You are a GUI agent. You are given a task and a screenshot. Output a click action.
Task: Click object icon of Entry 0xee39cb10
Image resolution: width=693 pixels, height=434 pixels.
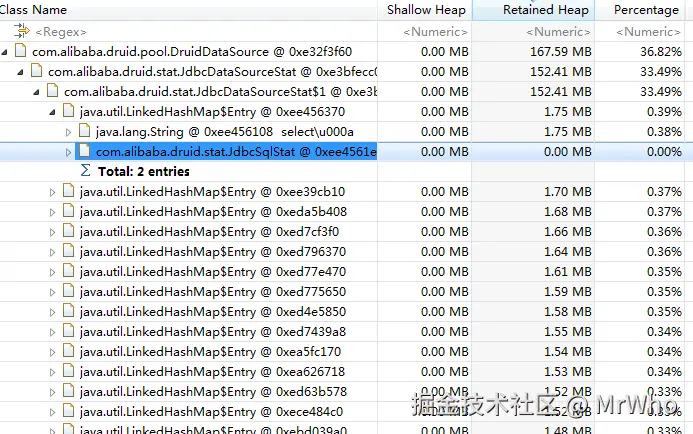[x=68, y=190]
